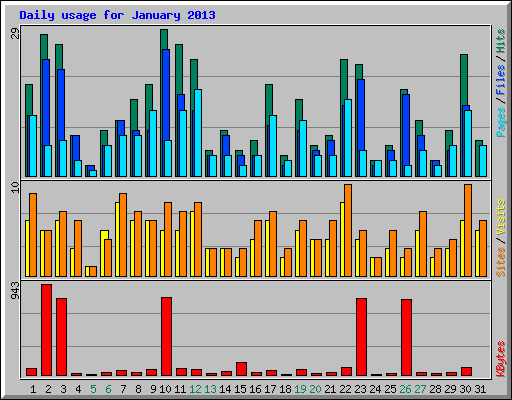The width and height of the screenshot is (512, 400).
Task: Click the 'Daily usage for January 2013' title
Action: [x=117, y=15]
